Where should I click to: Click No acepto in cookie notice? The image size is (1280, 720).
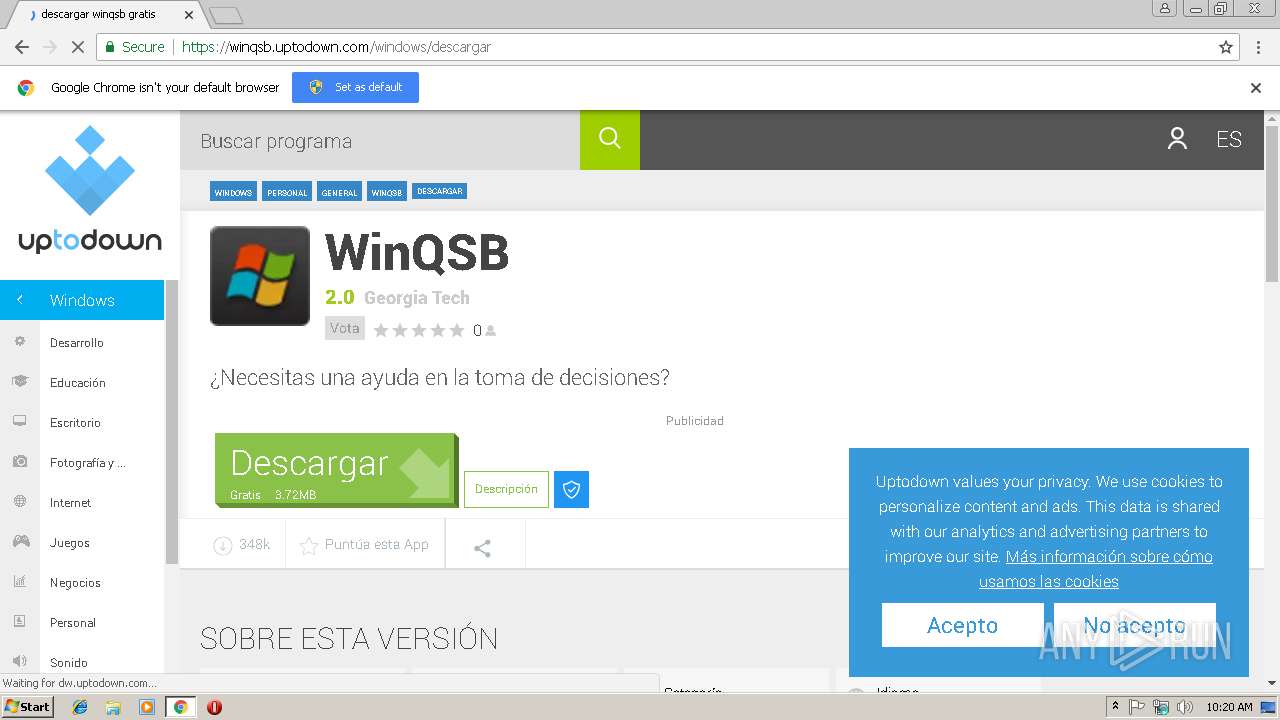coord(1134,625)
